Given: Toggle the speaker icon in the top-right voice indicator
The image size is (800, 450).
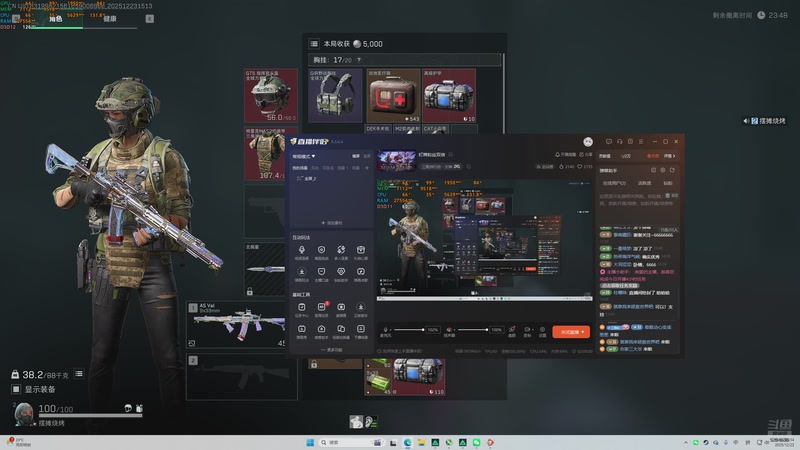Looking at the screenshot, I should (x=746, y=121).
